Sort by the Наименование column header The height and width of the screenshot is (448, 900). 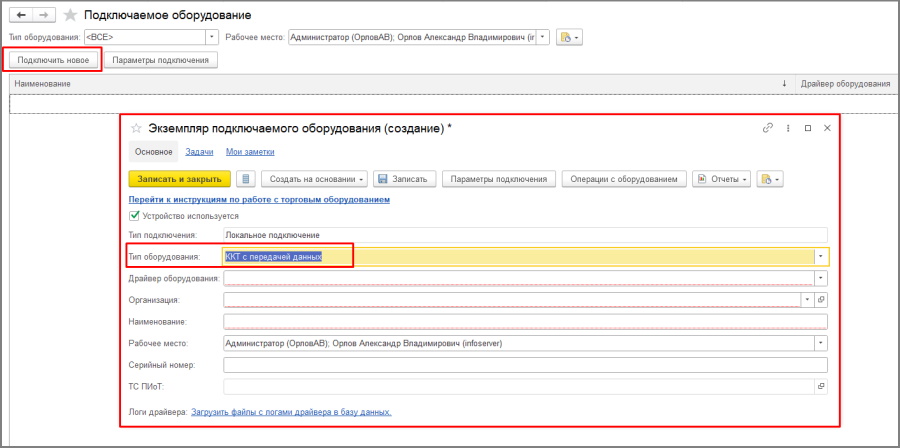point(402,84)
